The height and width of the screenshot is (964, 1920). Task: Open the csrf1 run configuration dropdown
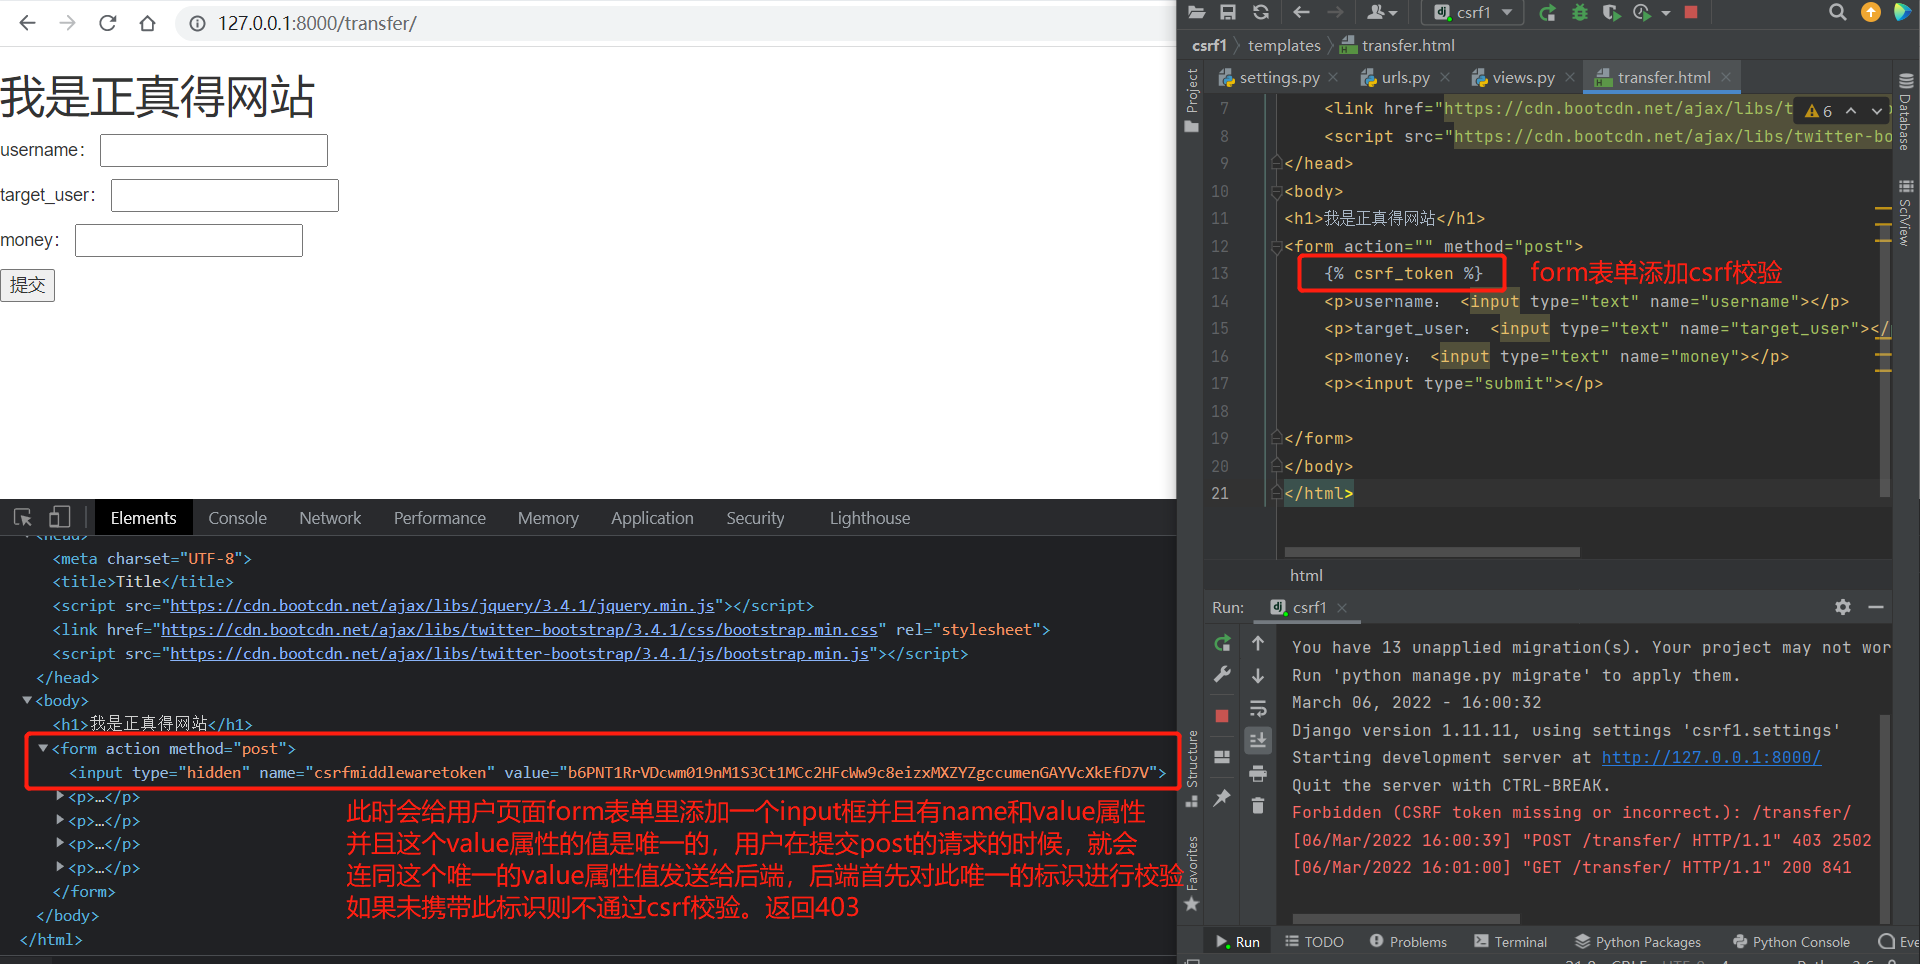click(x=1473, y=12)
